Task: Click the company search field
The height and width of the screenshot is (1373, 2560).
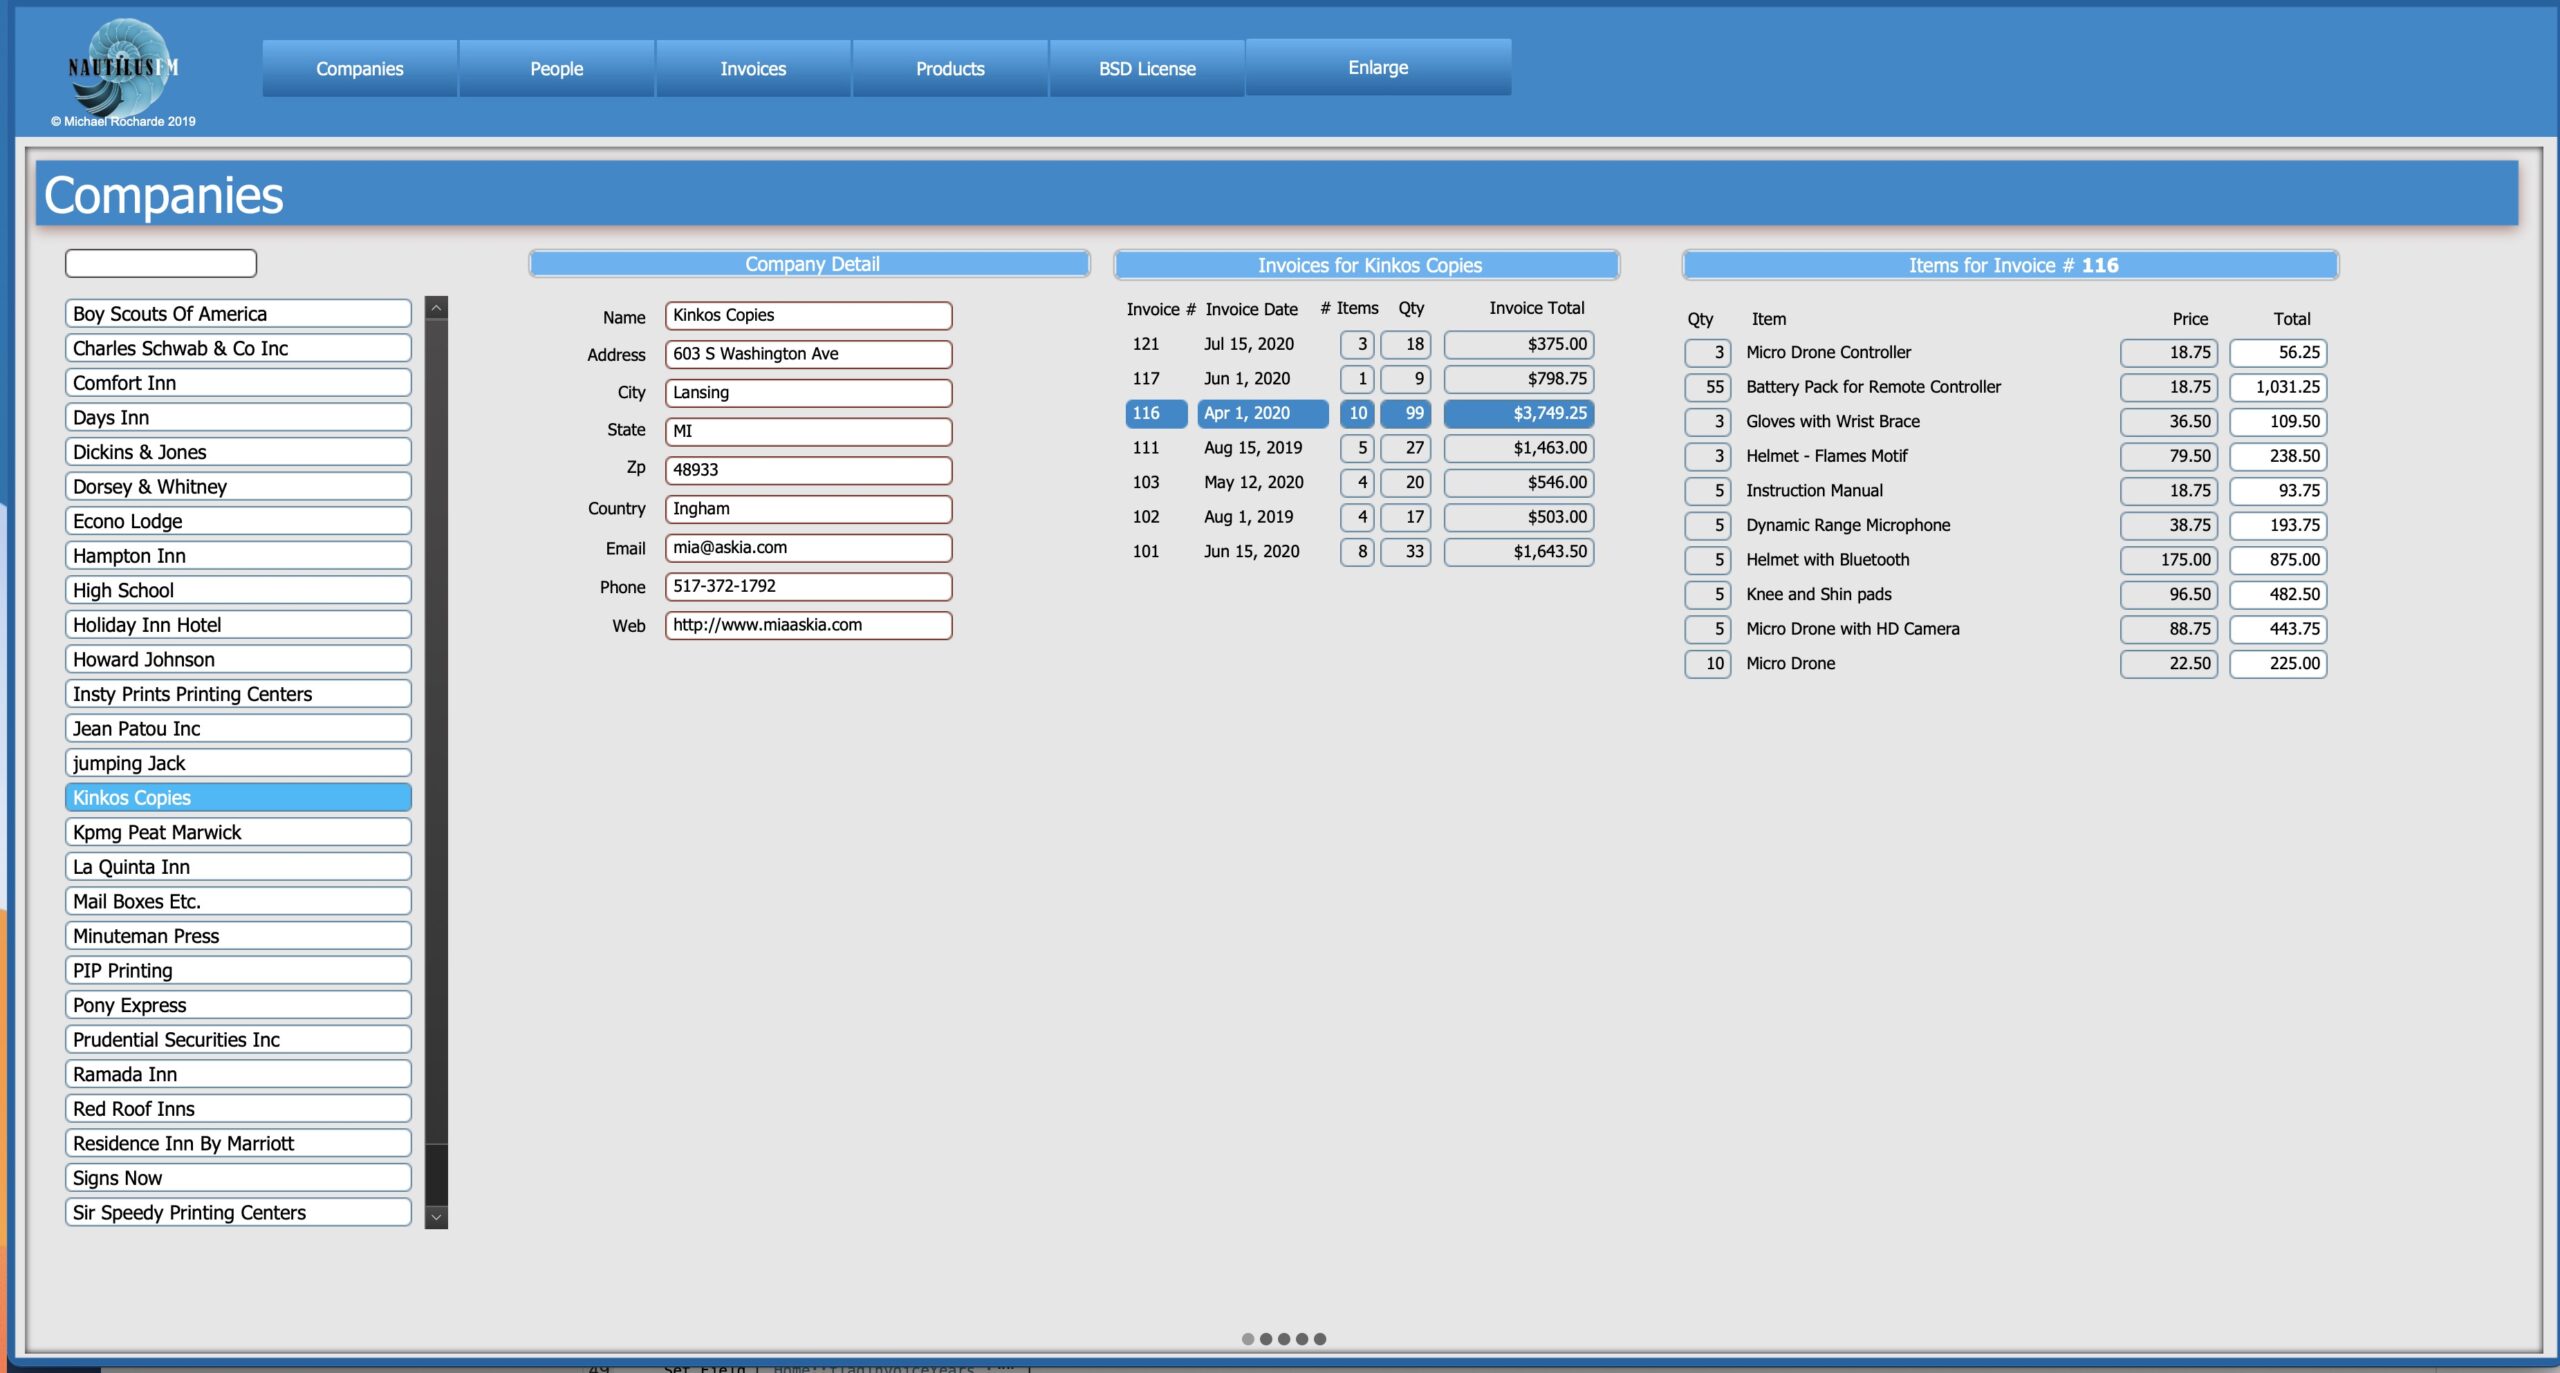Action: (x=161, y=263)
